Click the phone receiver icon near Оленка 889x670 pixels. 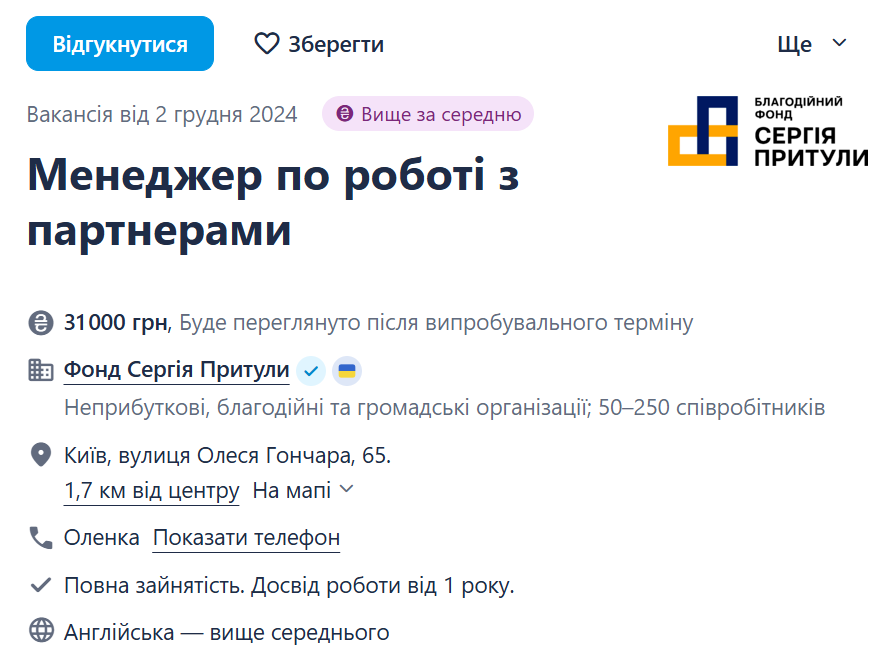click(x=40, y=537)
